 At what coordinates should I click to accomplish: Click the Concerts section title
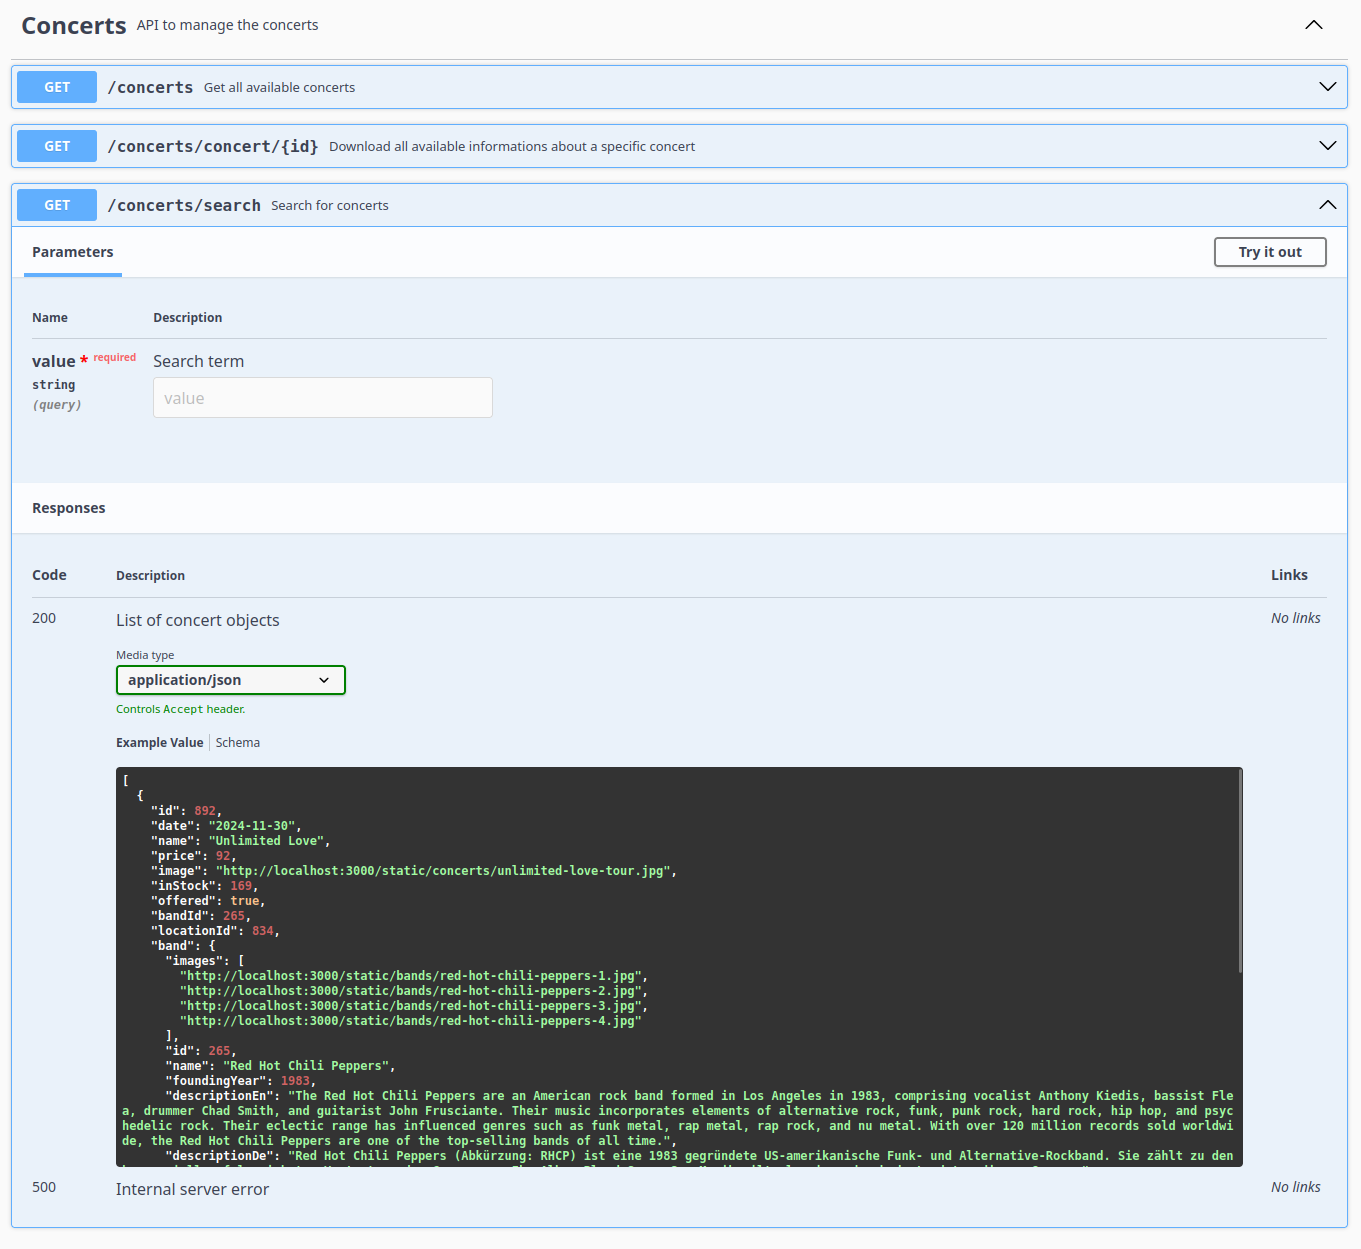click(74, 26)
